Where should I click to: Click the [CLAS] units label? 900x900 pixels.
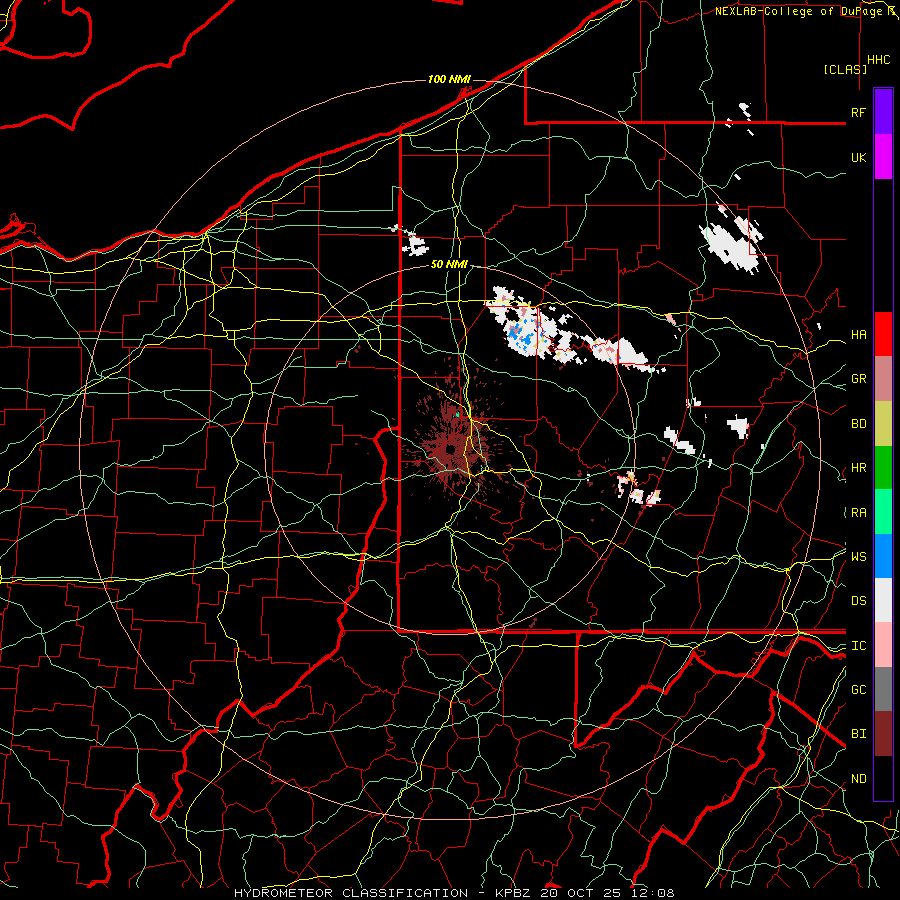[845, 69]
